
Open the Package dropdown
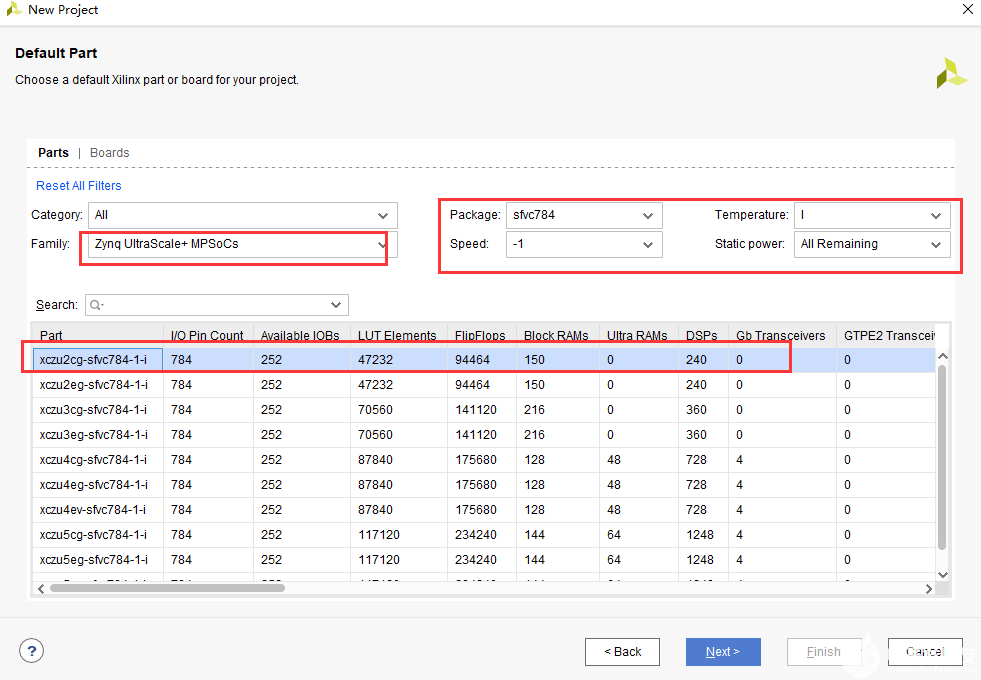click(583, 215)
